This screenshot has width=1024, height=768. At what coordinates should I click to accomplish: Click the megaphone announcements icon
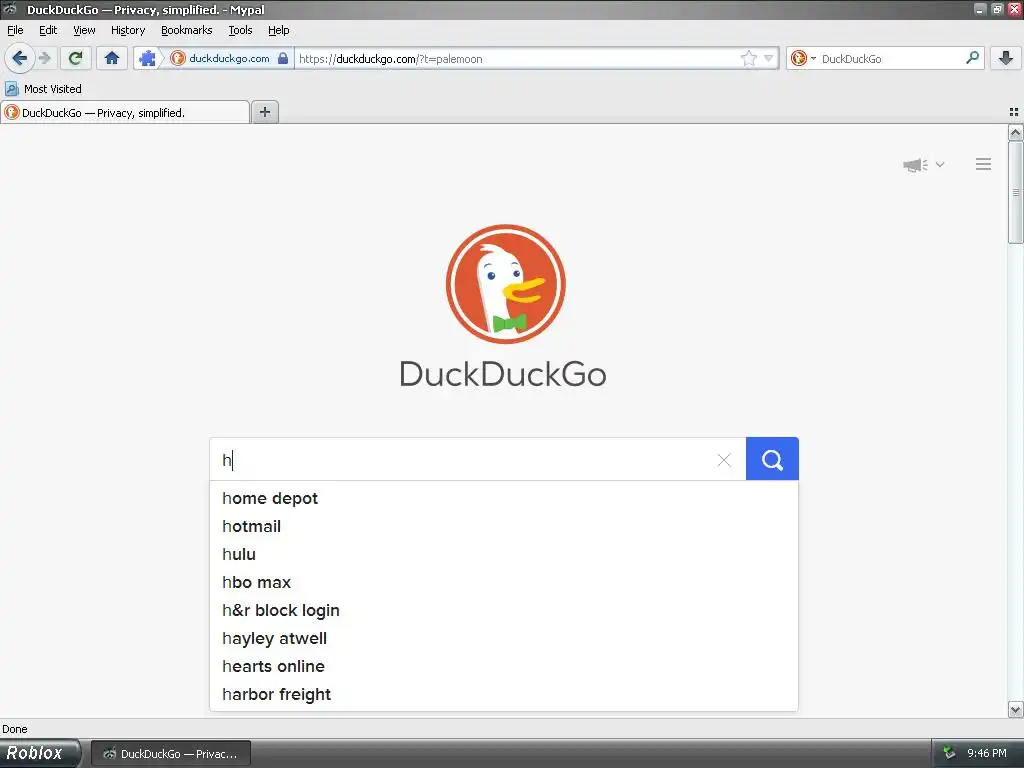point(915,165)
